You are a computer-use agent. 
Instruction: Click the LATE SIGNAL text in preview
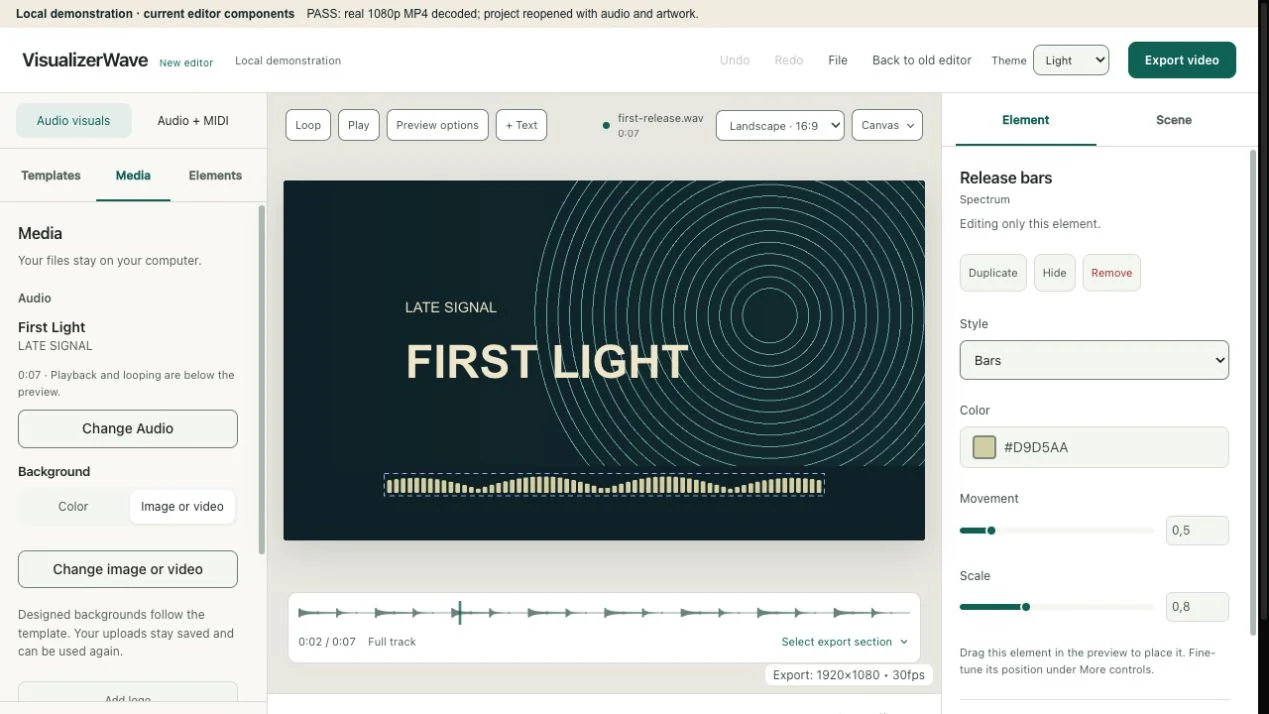pyautogui.click(x=451, y=307)
